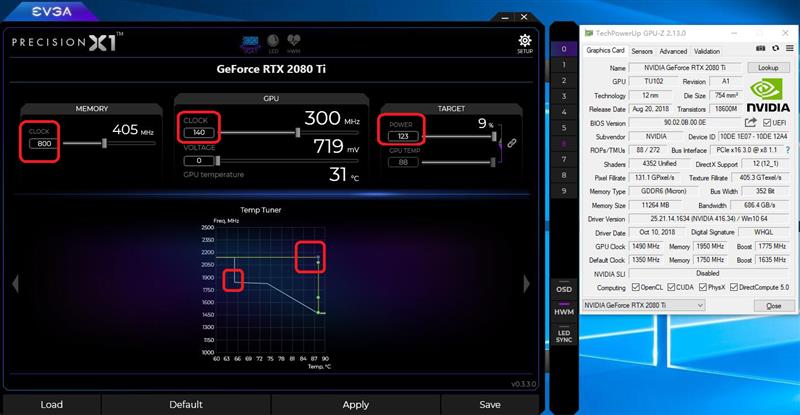Toggle the PhysX checkbox

703,287
